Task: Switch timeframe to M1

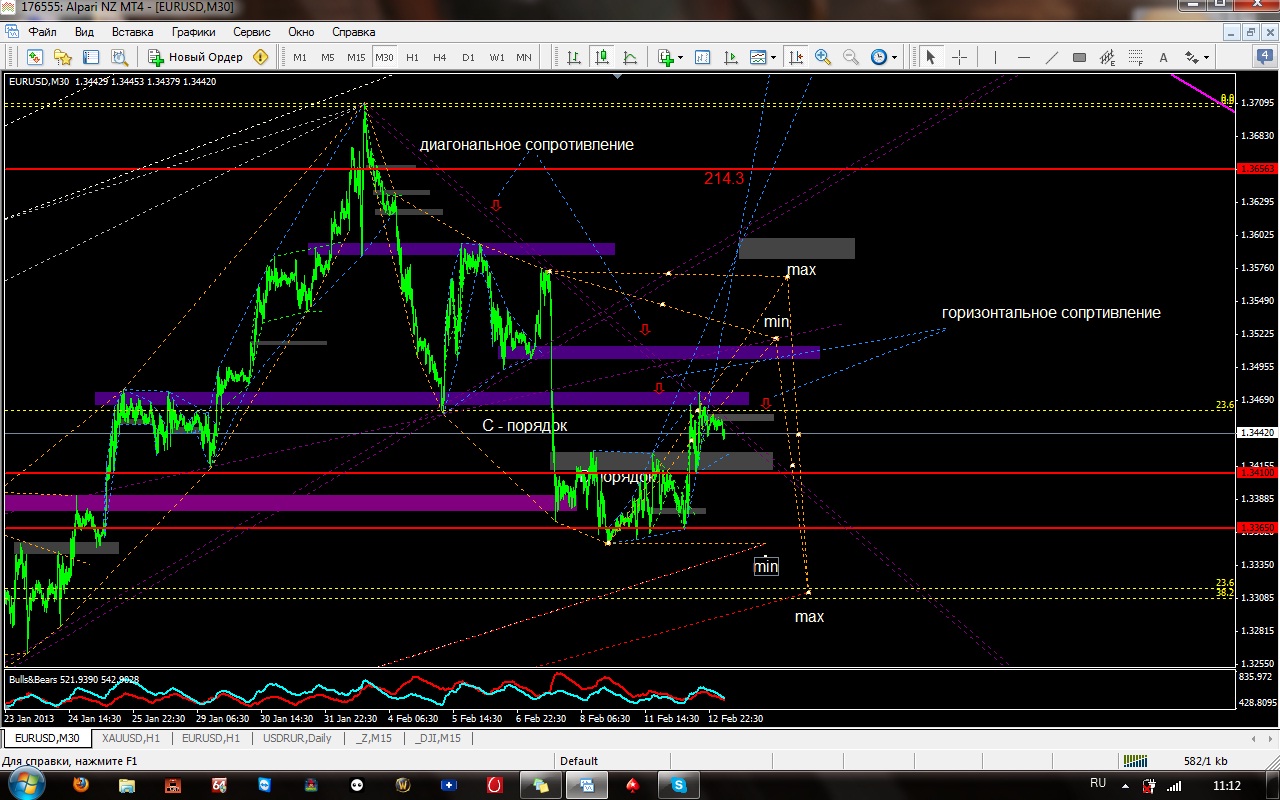Action: 300,57
